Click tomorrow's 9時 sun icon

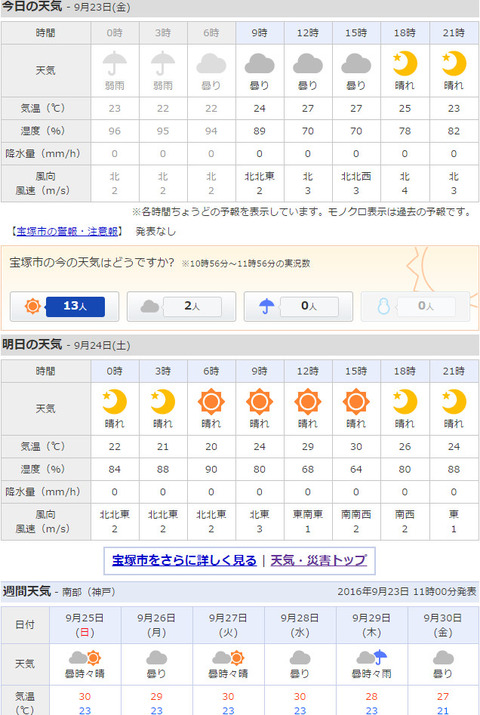[x=259, y=402]
